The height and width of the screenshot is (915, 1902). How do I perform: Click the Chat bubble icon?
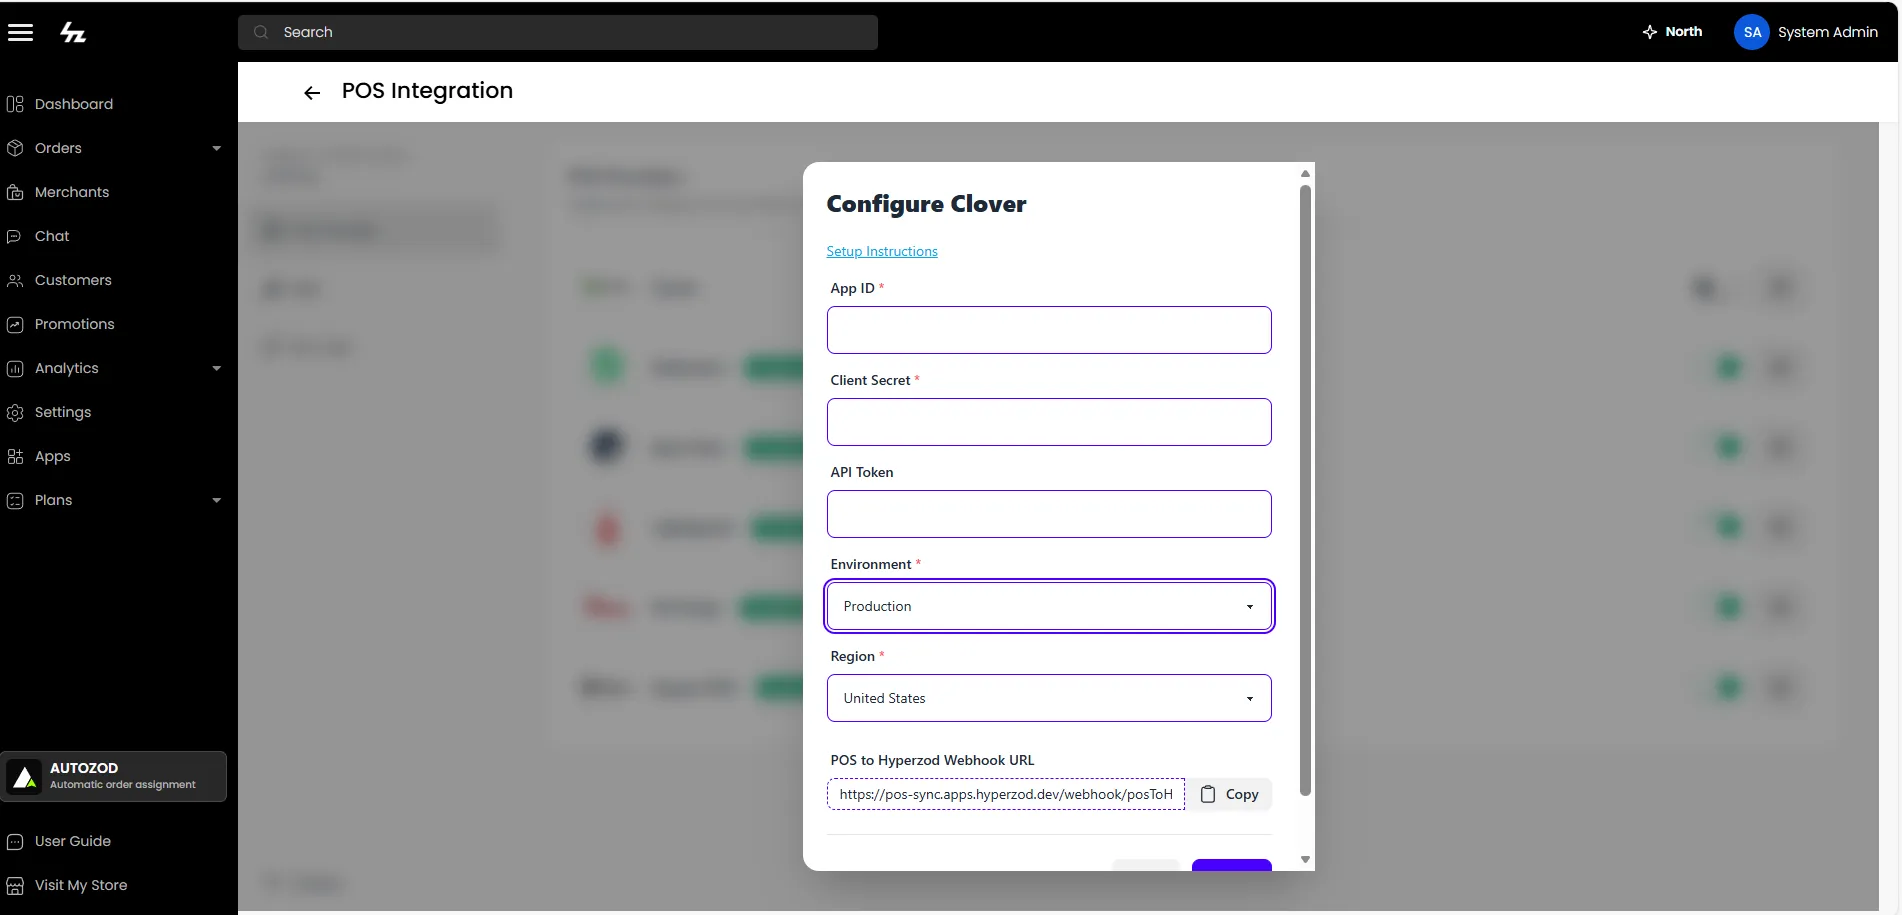15,236
